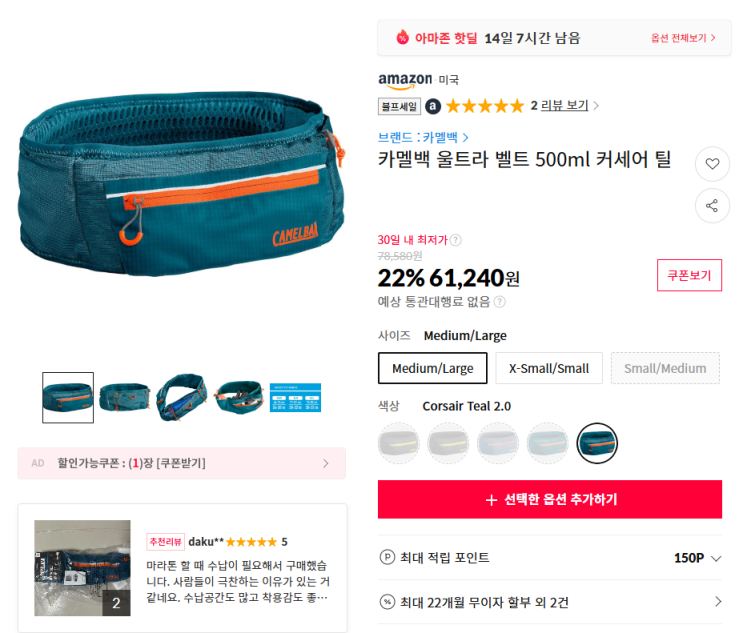Open the 할인가능쿠폰 banner chevron
Image resolution: width=743 pixels, height=633 pixels.
click(326, 463)
